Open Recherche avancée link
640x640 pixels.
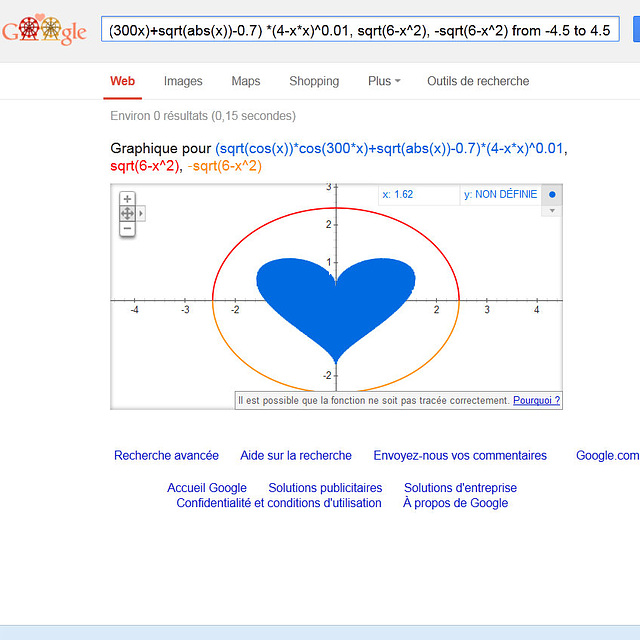coord(166,456)
